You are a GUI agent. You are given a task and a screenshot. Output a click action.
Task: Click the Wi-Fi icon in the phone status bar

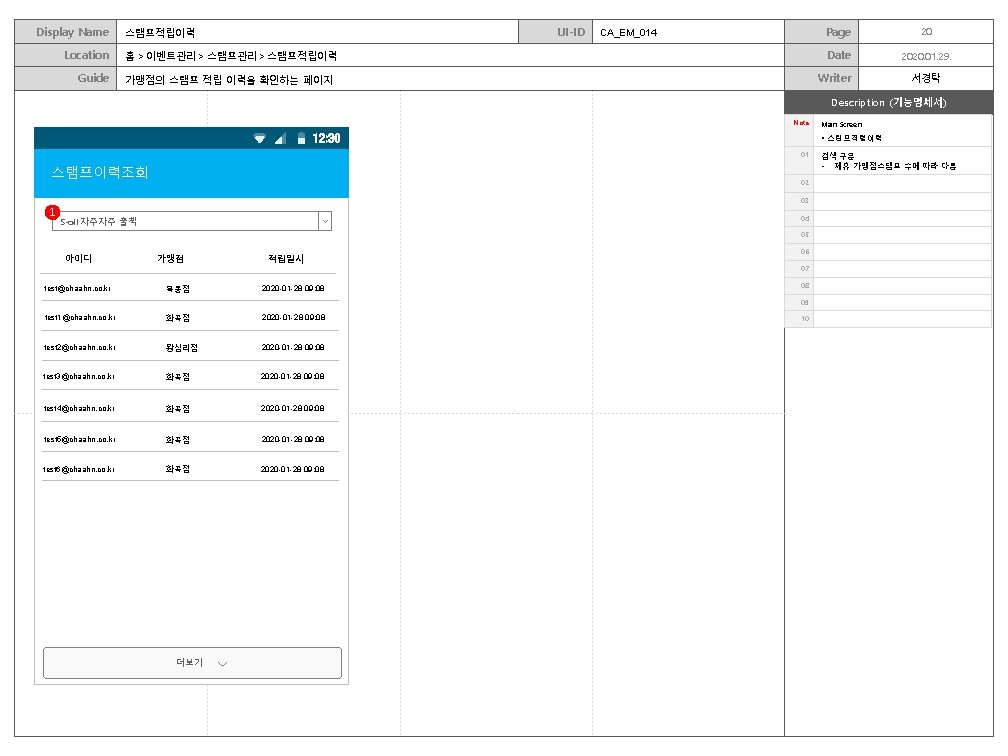tap(260, 138)
